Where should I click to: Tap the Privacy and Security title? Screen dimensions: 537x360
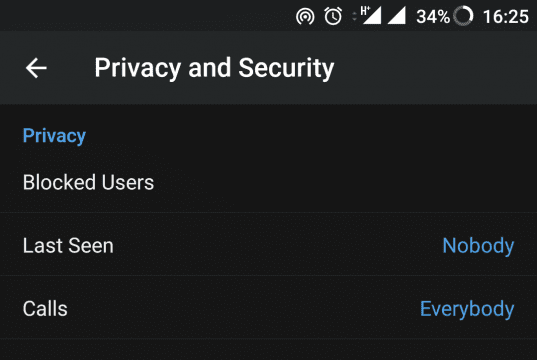214,68
